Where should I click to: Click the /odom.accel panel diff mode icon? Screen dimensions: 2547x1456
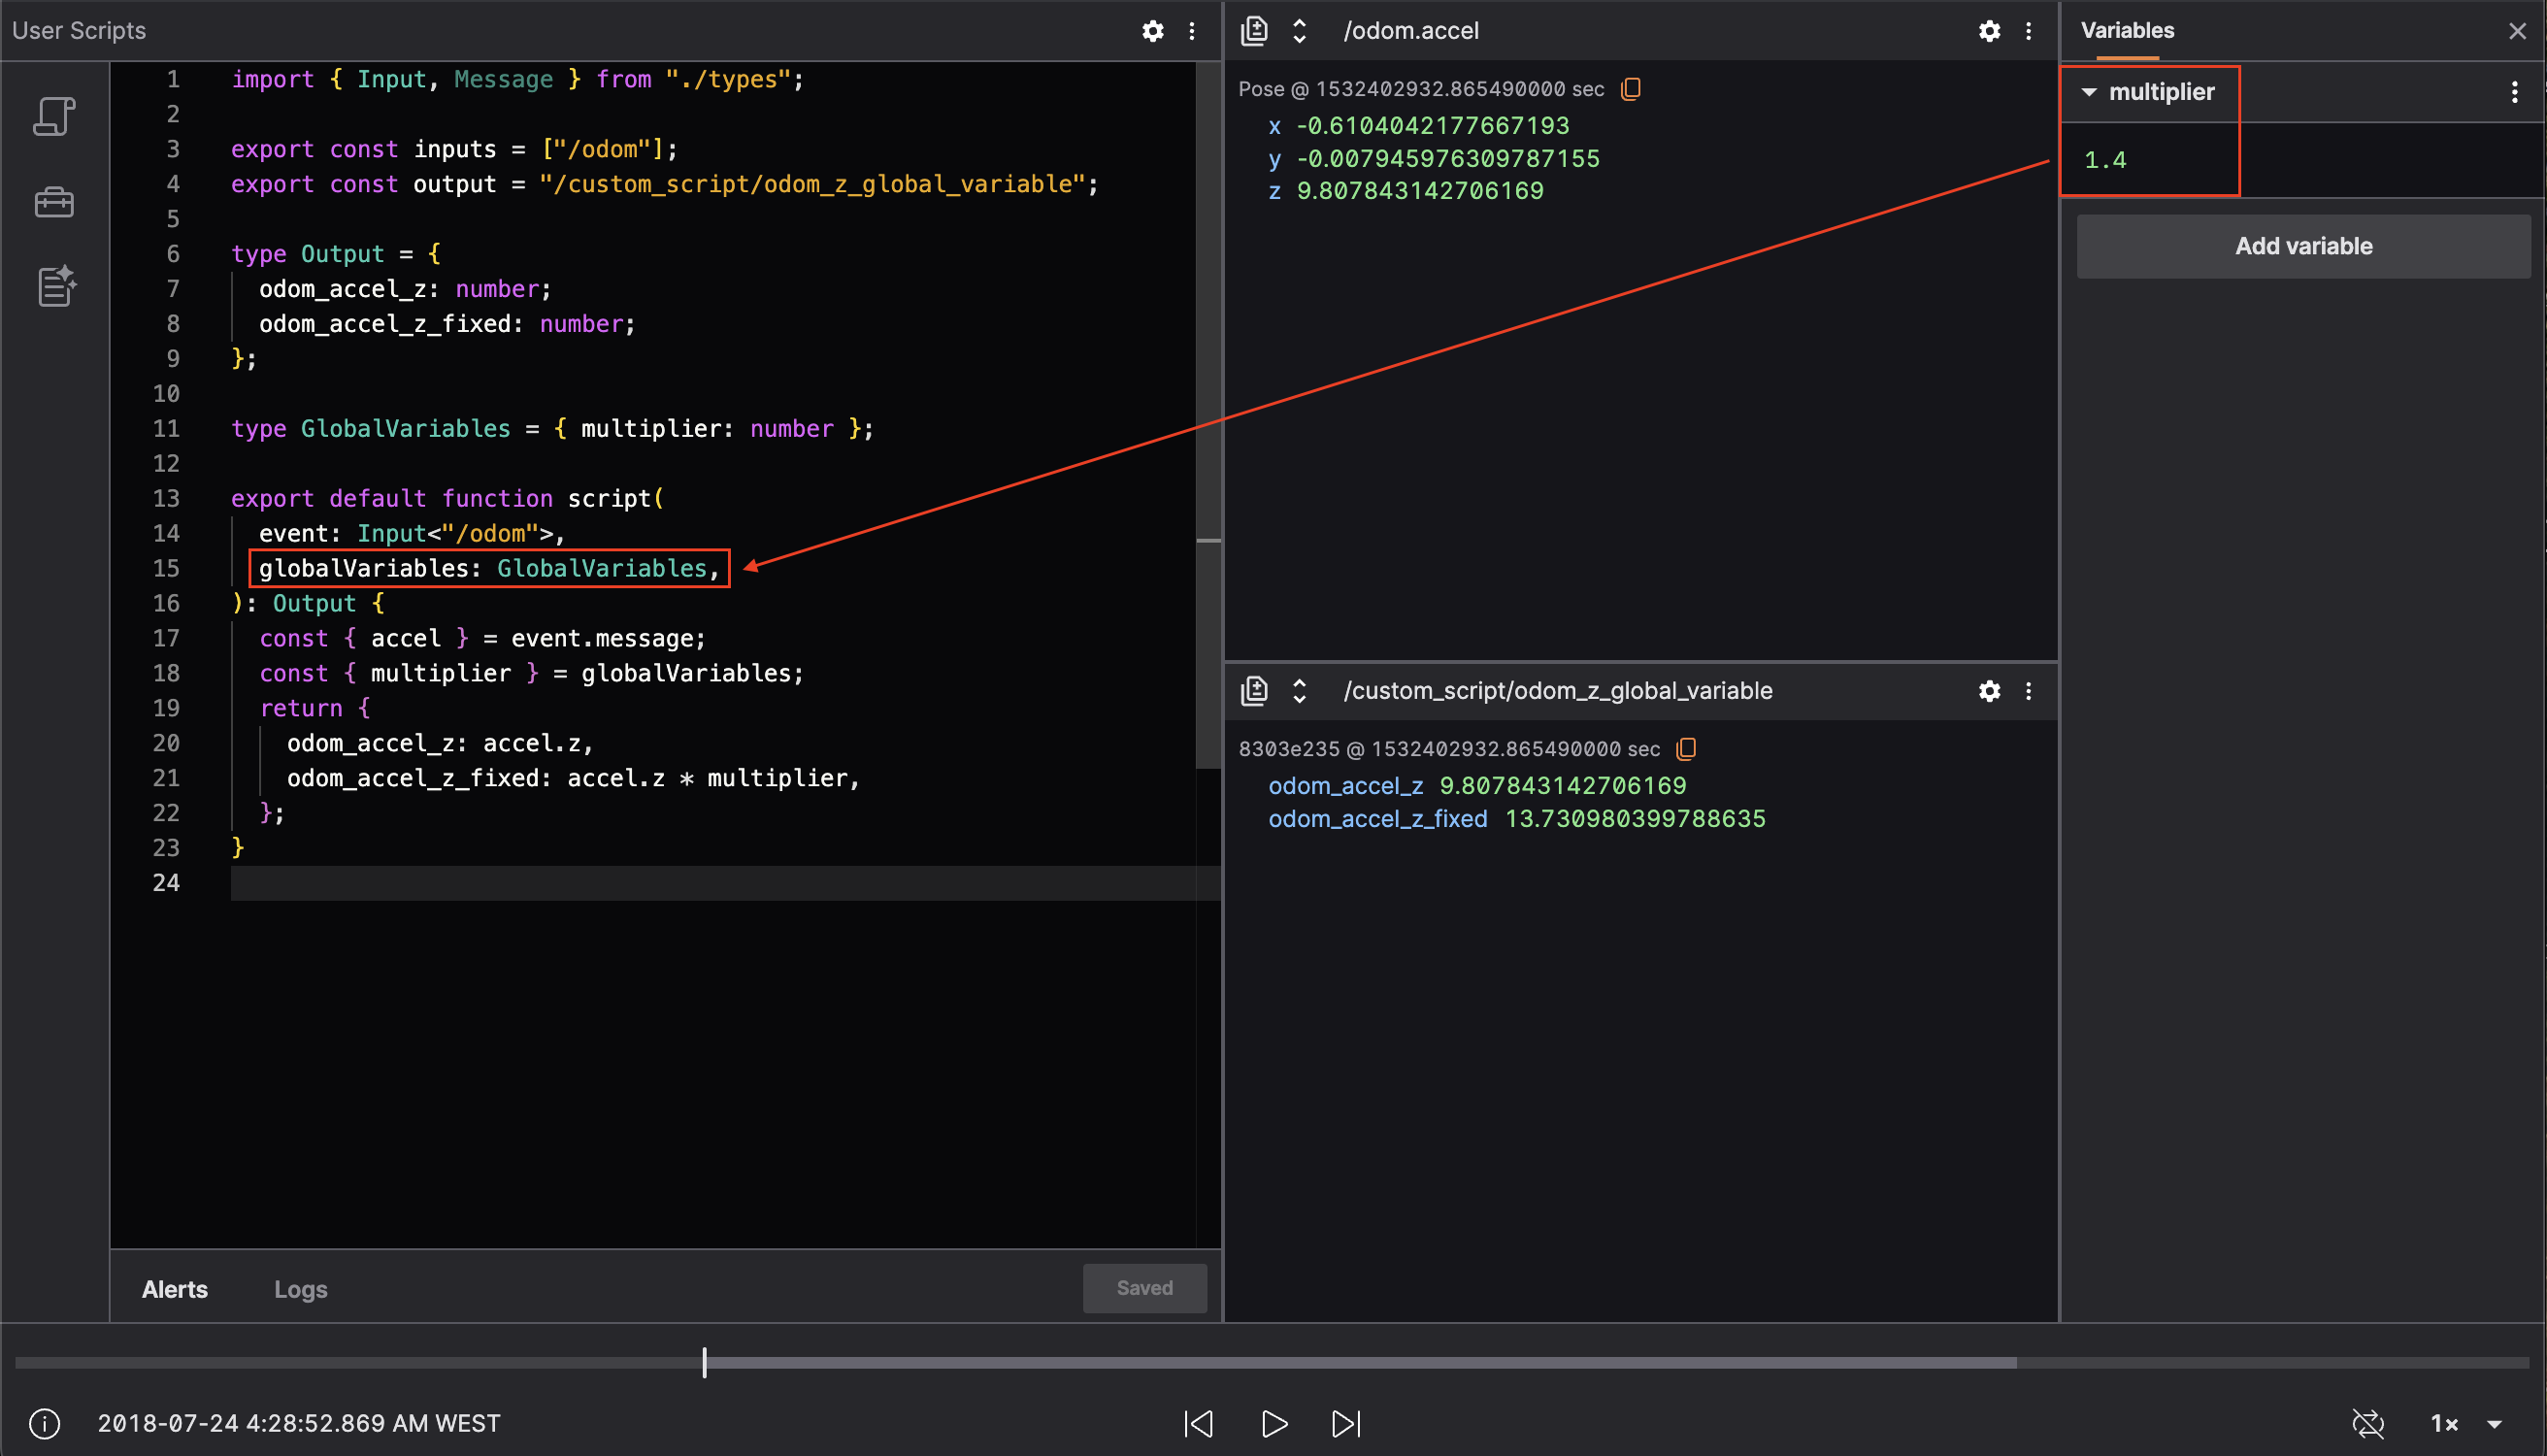coord(1254,31)
